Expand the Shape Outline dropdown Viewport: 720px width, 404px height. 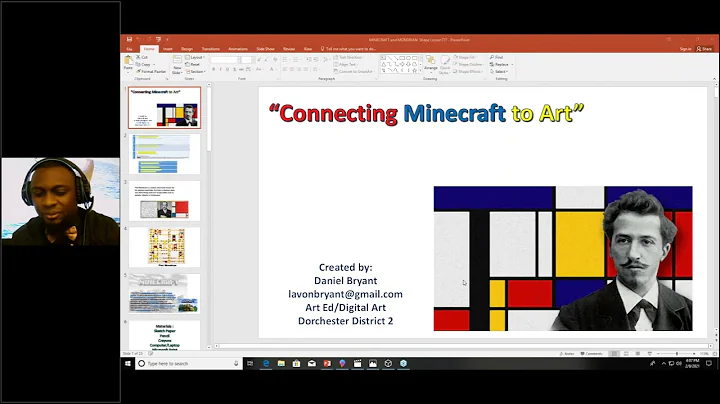468,64
